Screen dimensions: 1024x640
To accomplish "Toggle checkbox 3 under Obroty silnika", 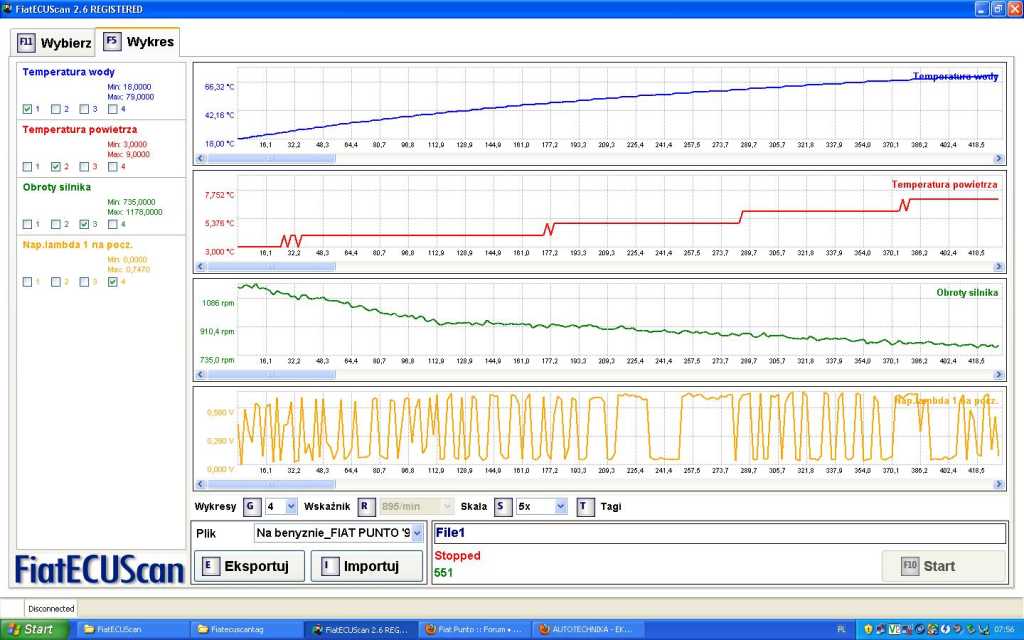I will coord(84,224).
